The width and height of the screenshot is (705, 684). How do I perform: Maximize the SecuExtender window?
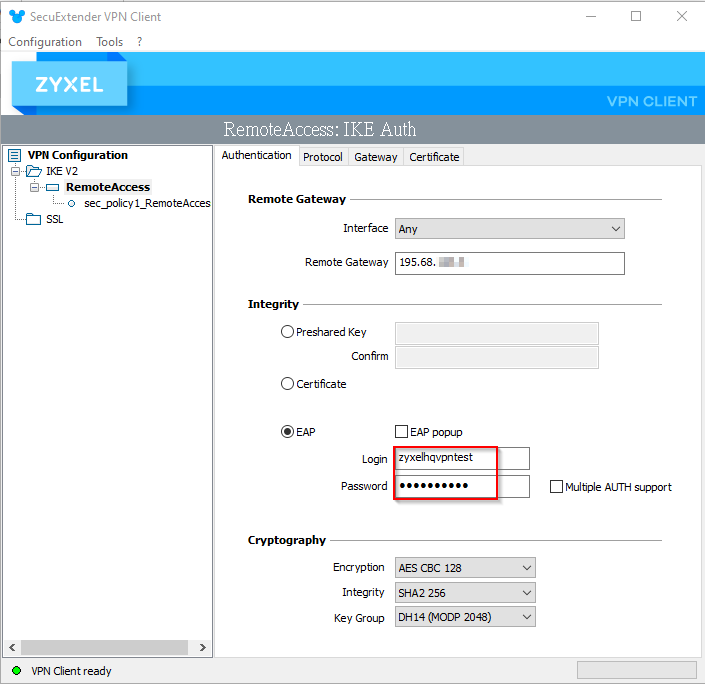pyautogui.click(x=636, y=17)
